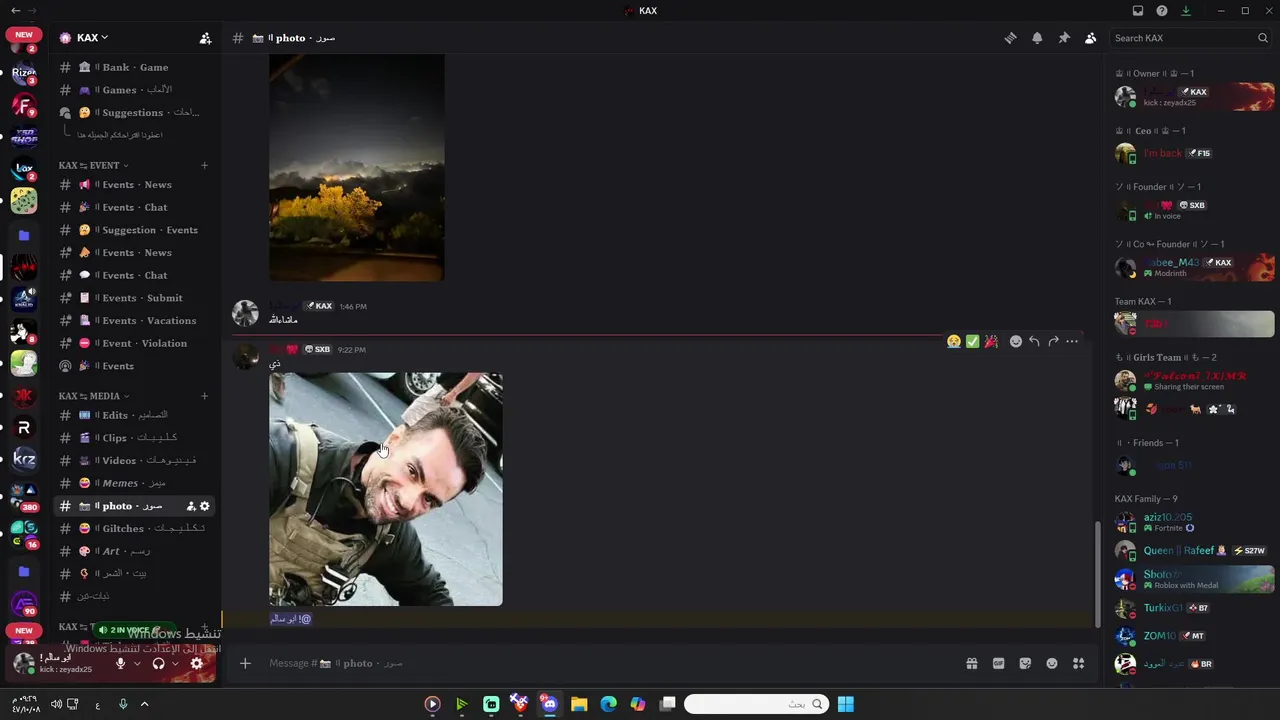The height and width of the screenshot is (720, 1280).
Task: Deafen audio with the headphones button
Action: click(158, 663)
